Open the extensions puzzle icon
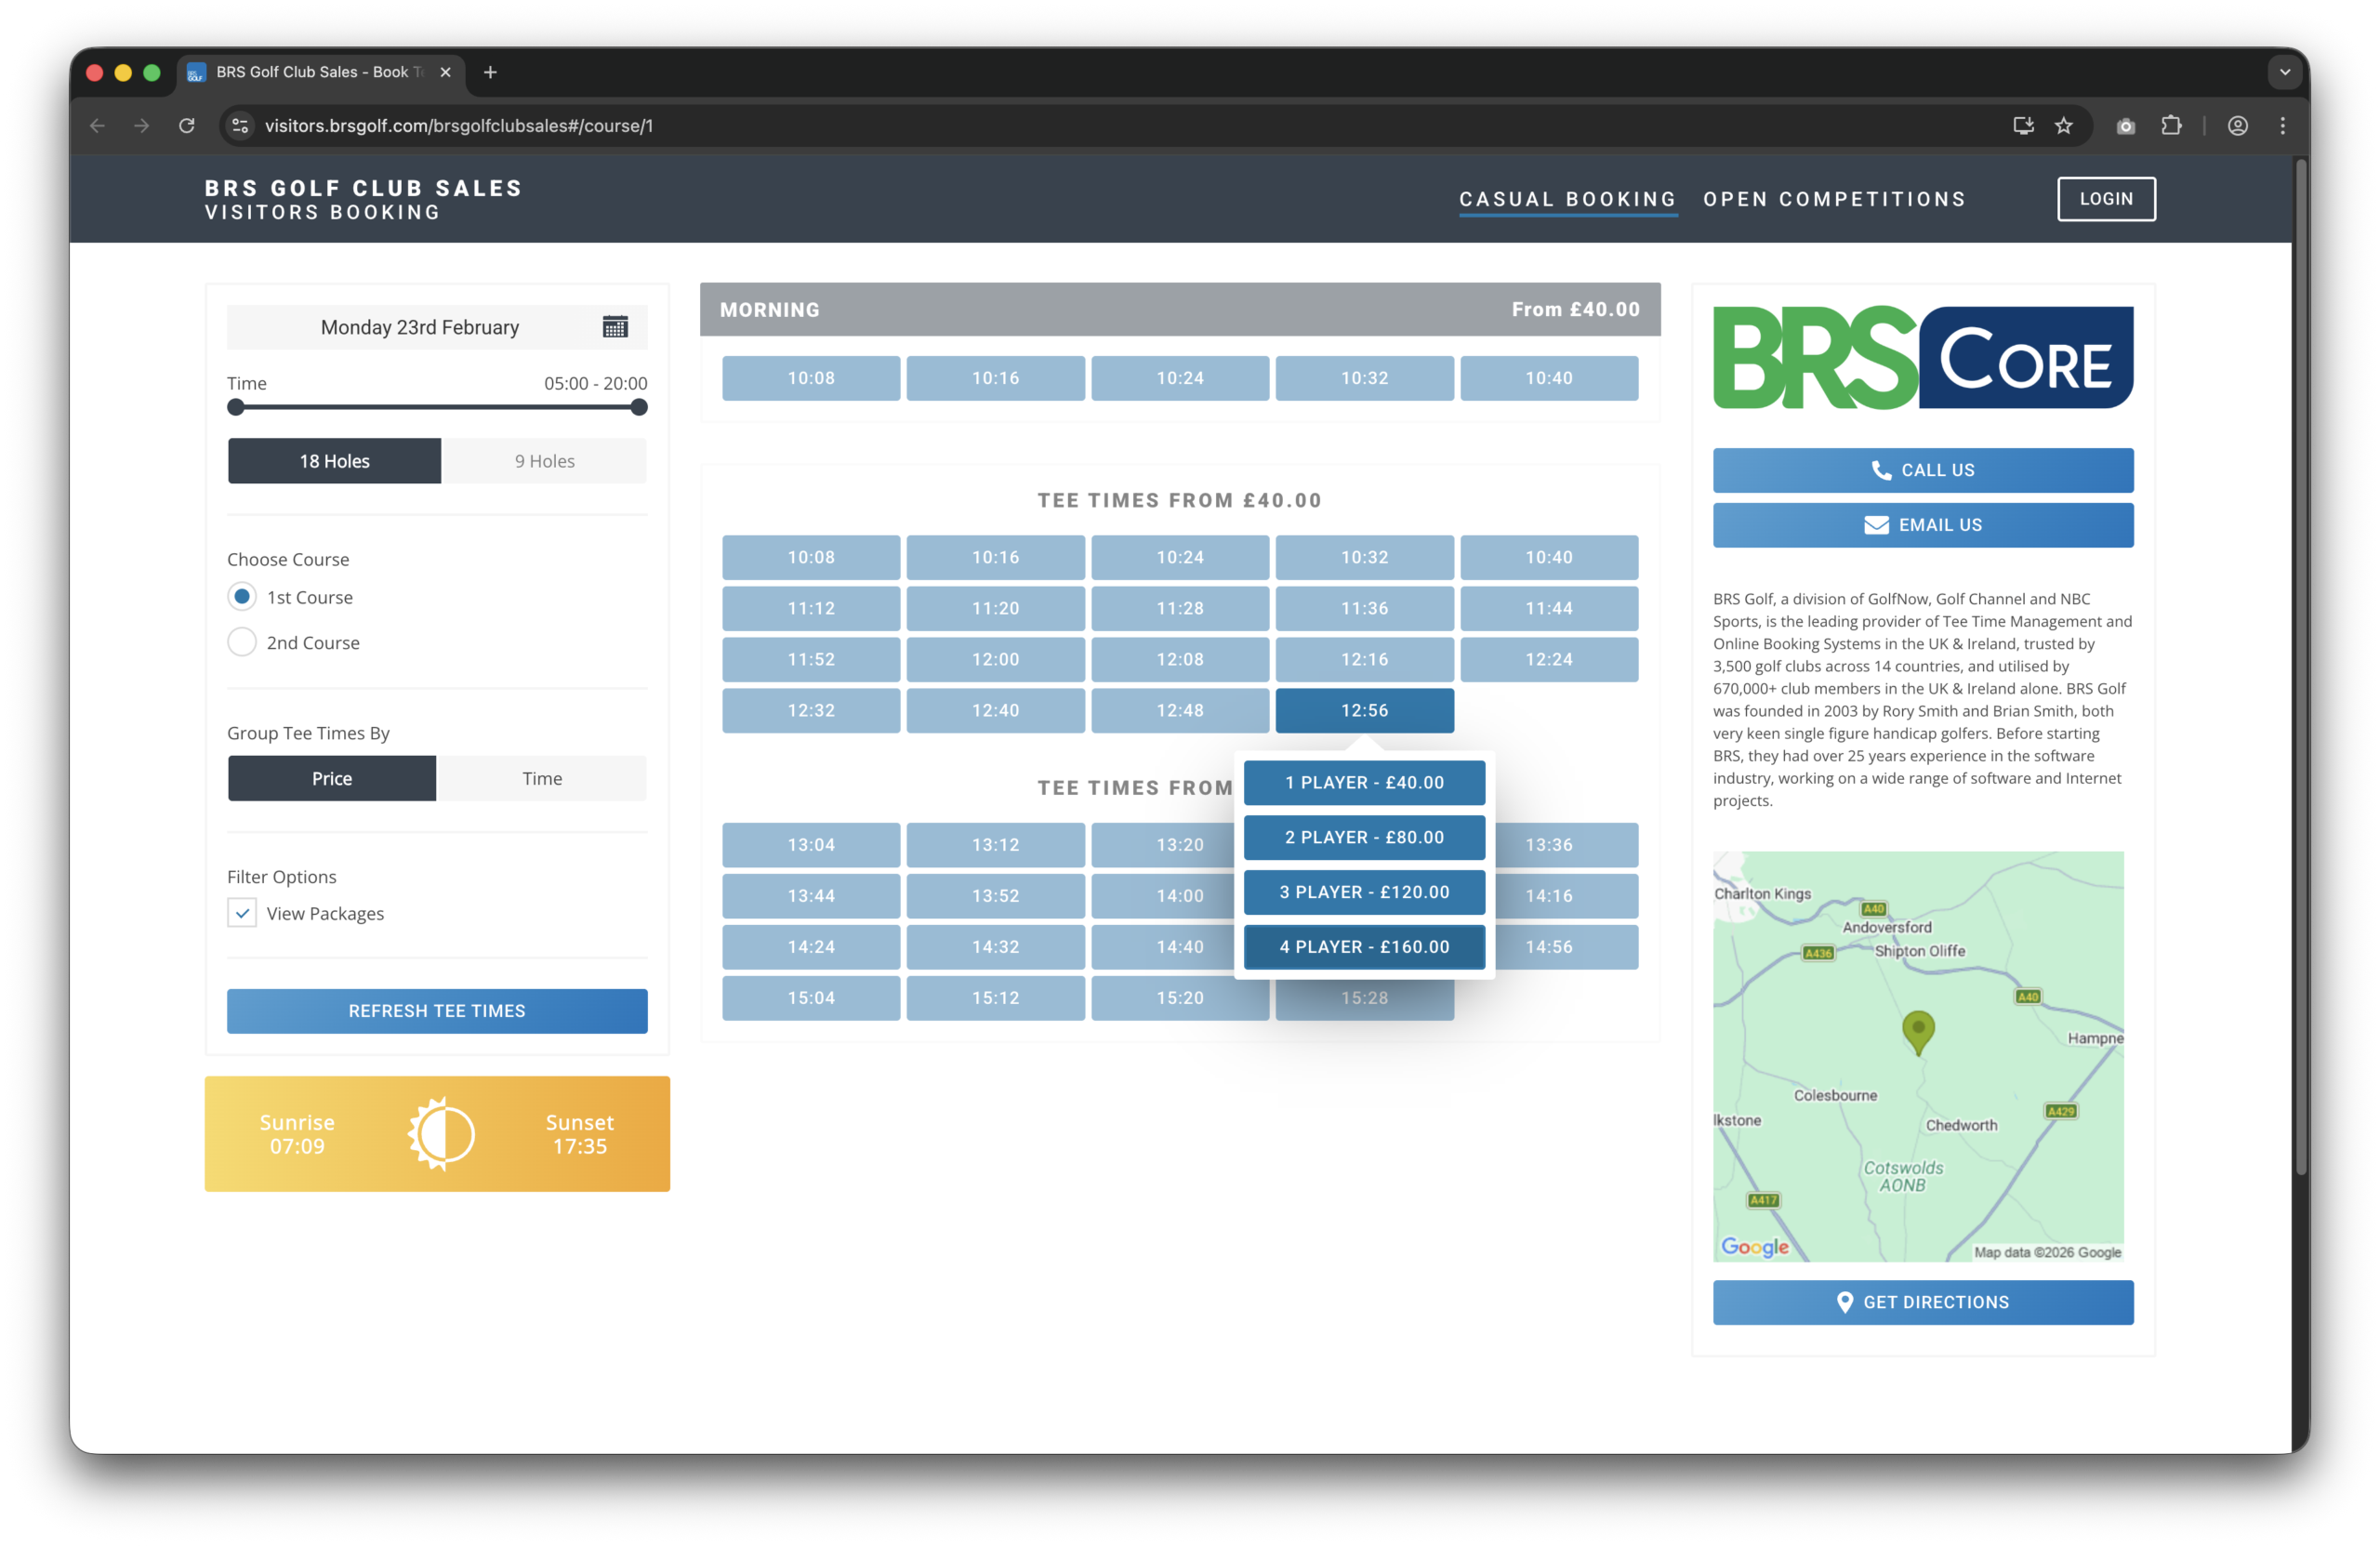The image size is (2380, 1546). pyautogui.click(x=2171, y=126)
